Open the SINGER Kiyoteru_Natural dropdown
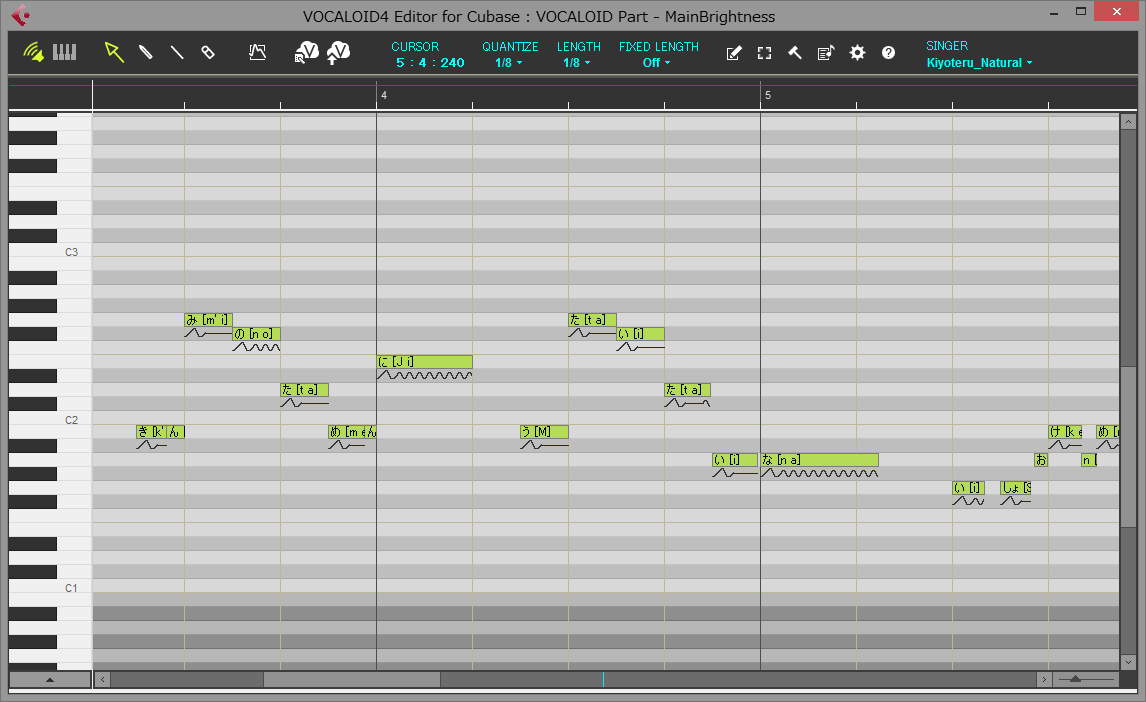 pos(979,63)
